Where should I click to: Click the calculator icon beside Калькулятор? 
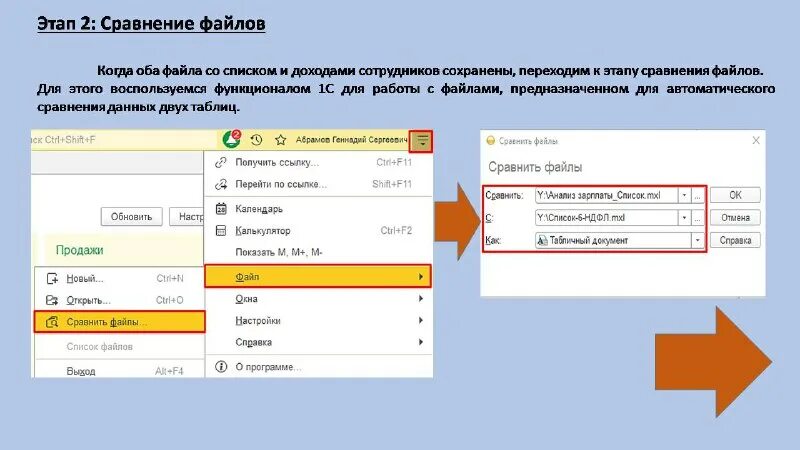click(x=221, y=231)
